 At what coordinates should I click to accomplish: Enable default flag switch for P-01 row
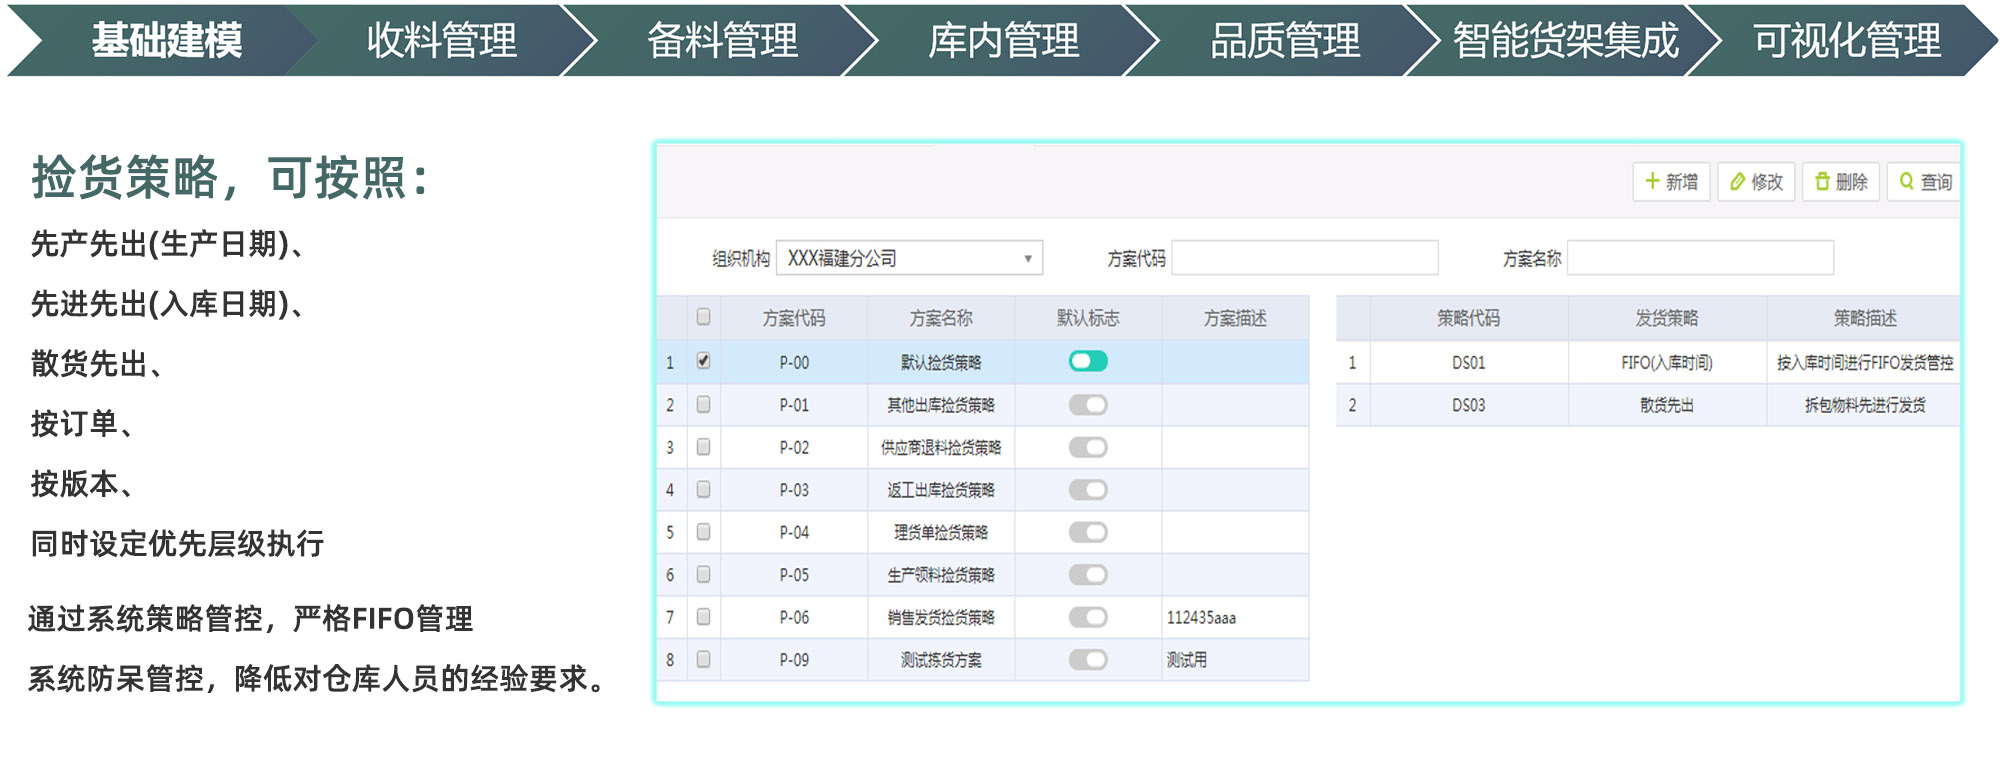point(1088,405)
